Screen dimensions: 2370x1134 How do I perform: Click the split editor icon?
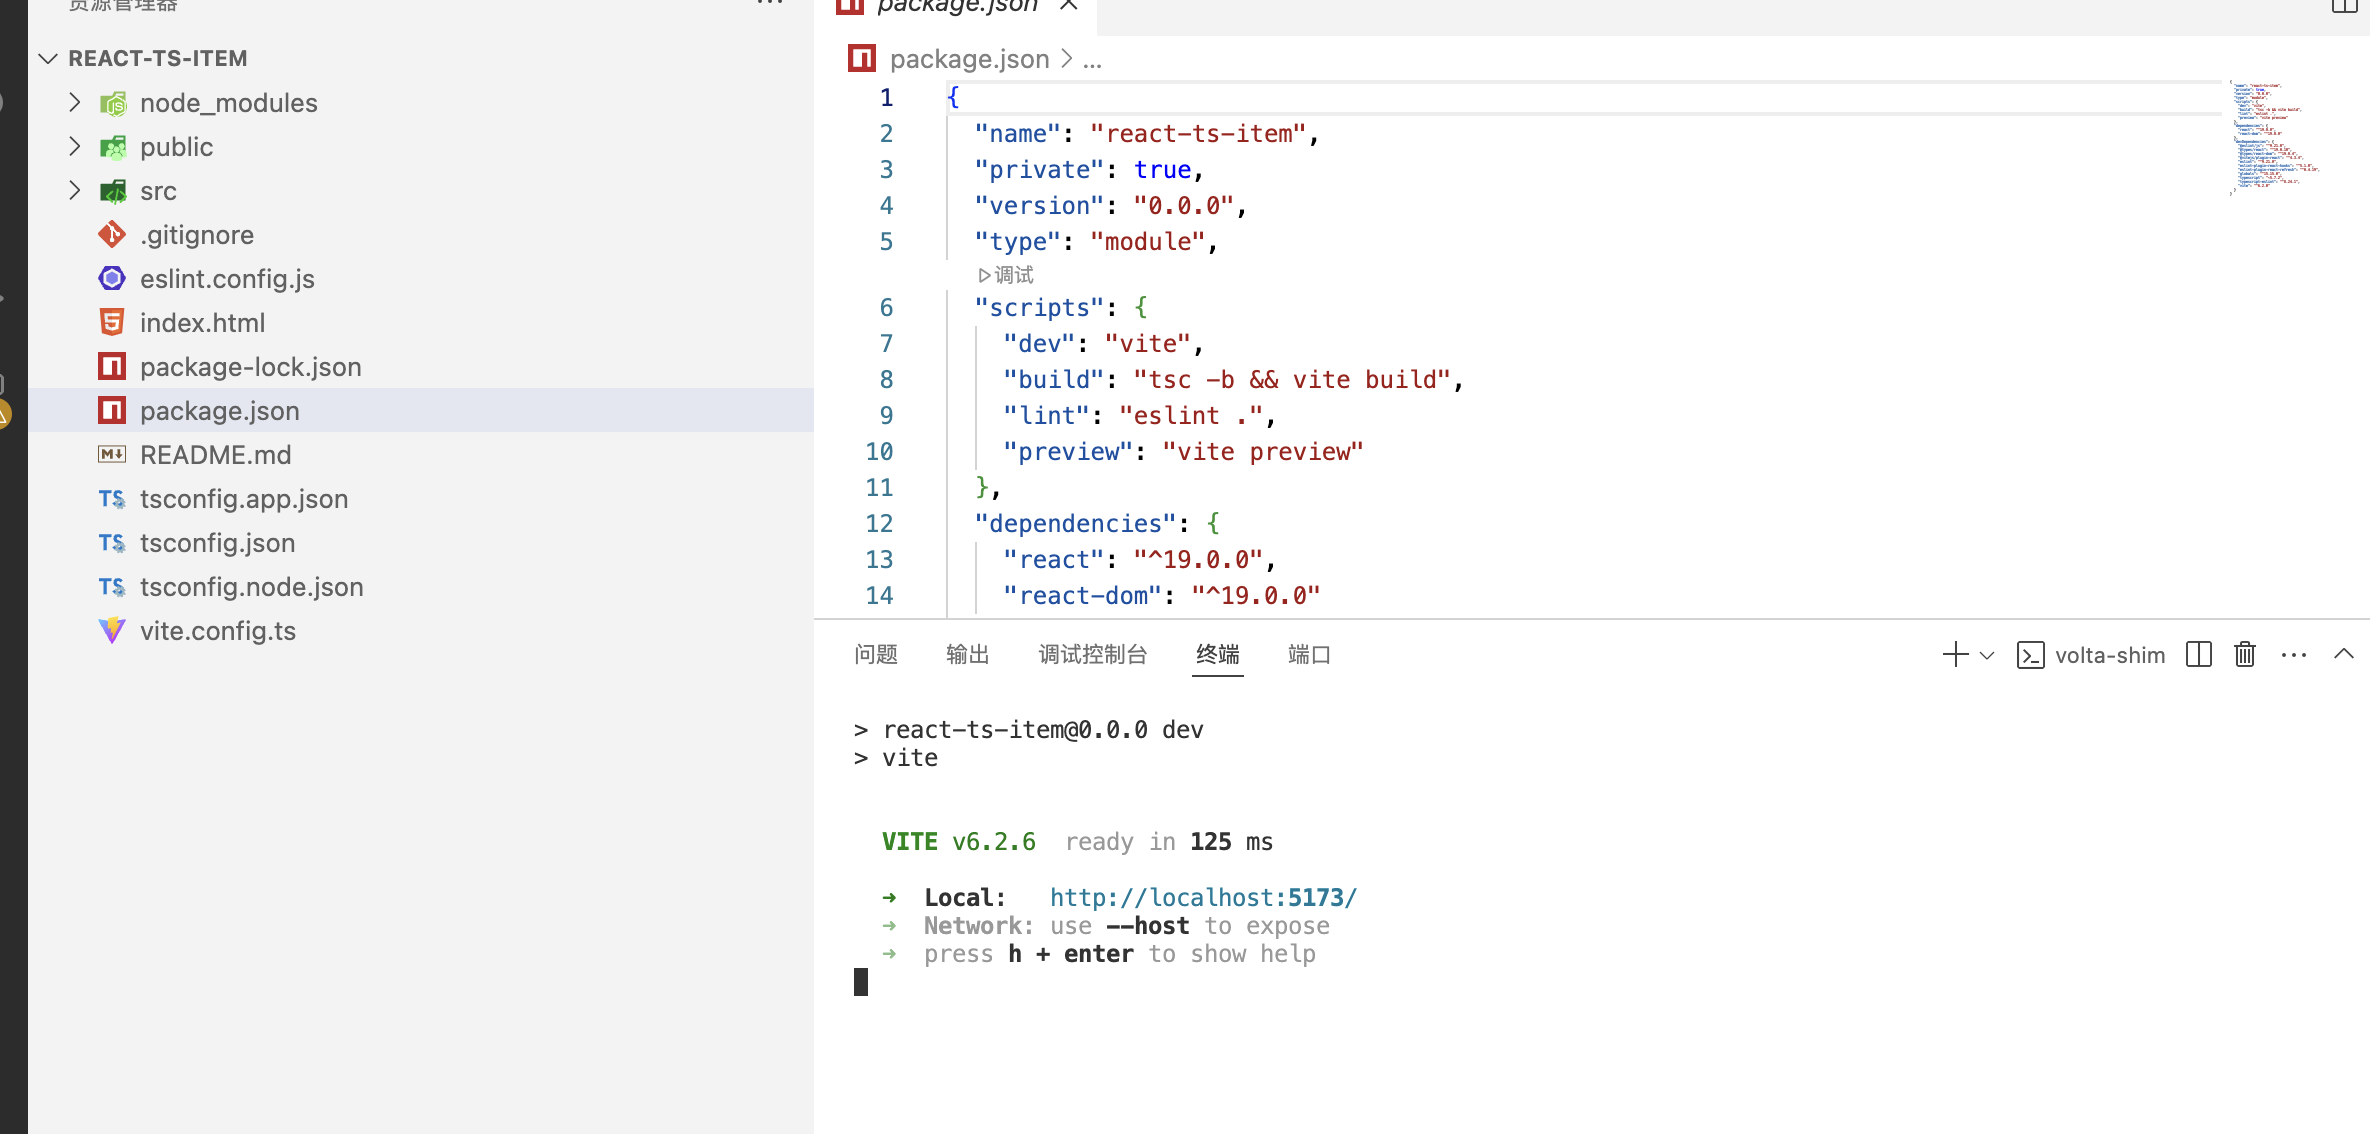tap(2344, 6)
